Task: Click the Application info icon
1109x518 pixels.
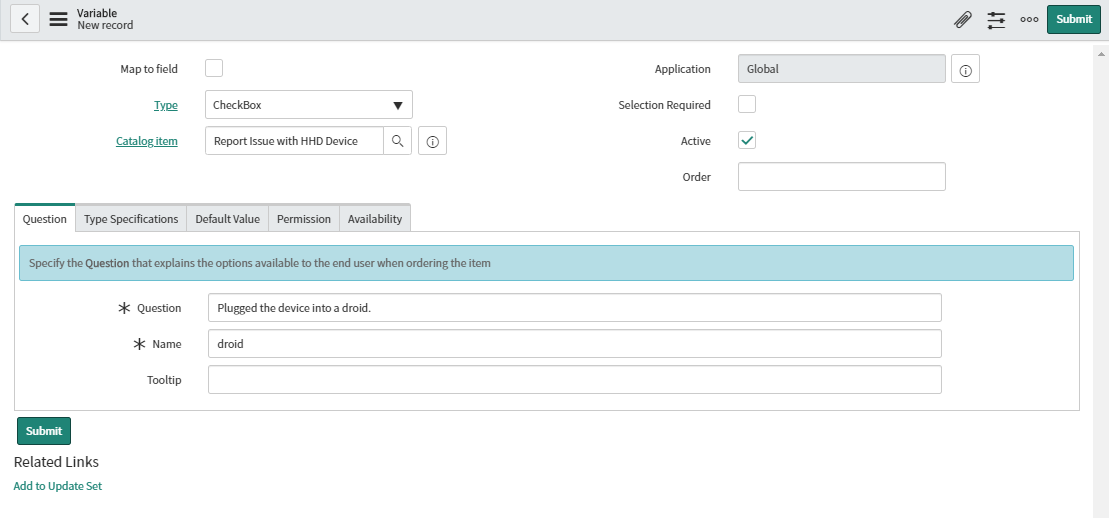Action: (965, 69)
